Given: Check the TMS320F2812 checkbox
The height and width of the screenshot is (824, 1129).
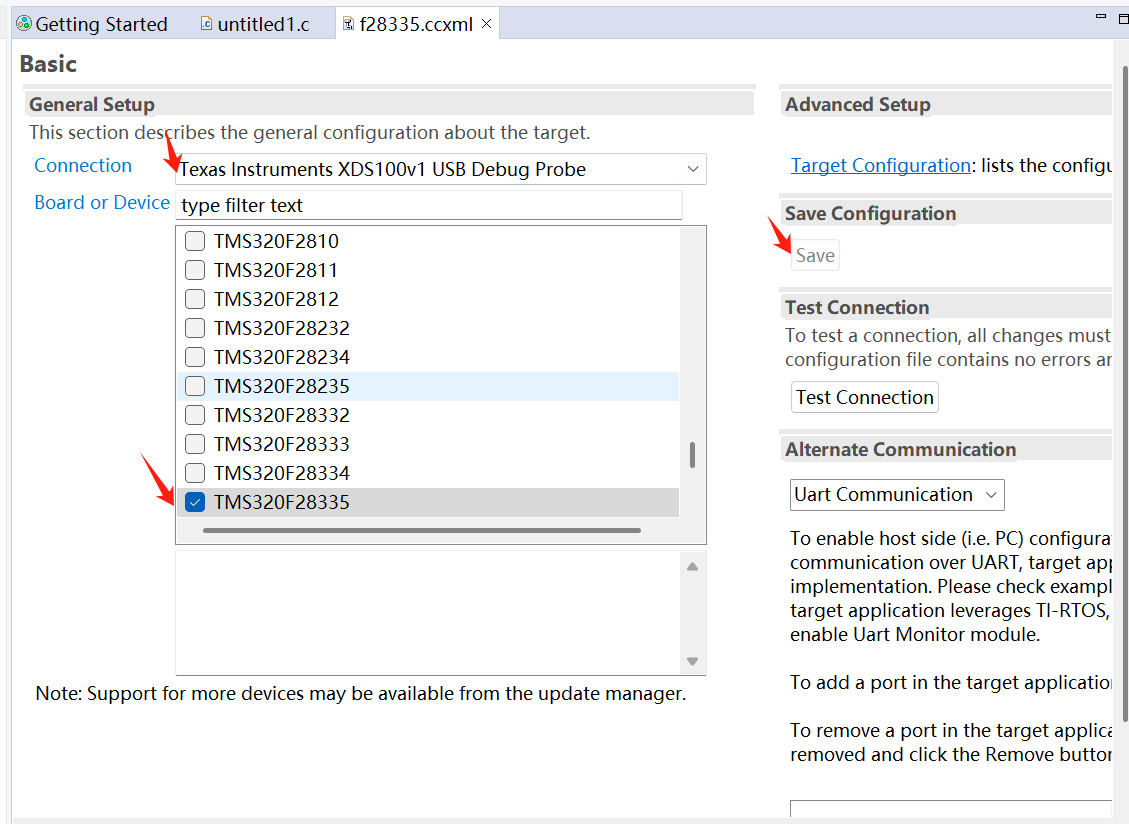Looking at the screenshot, I should tap(195, 299).
